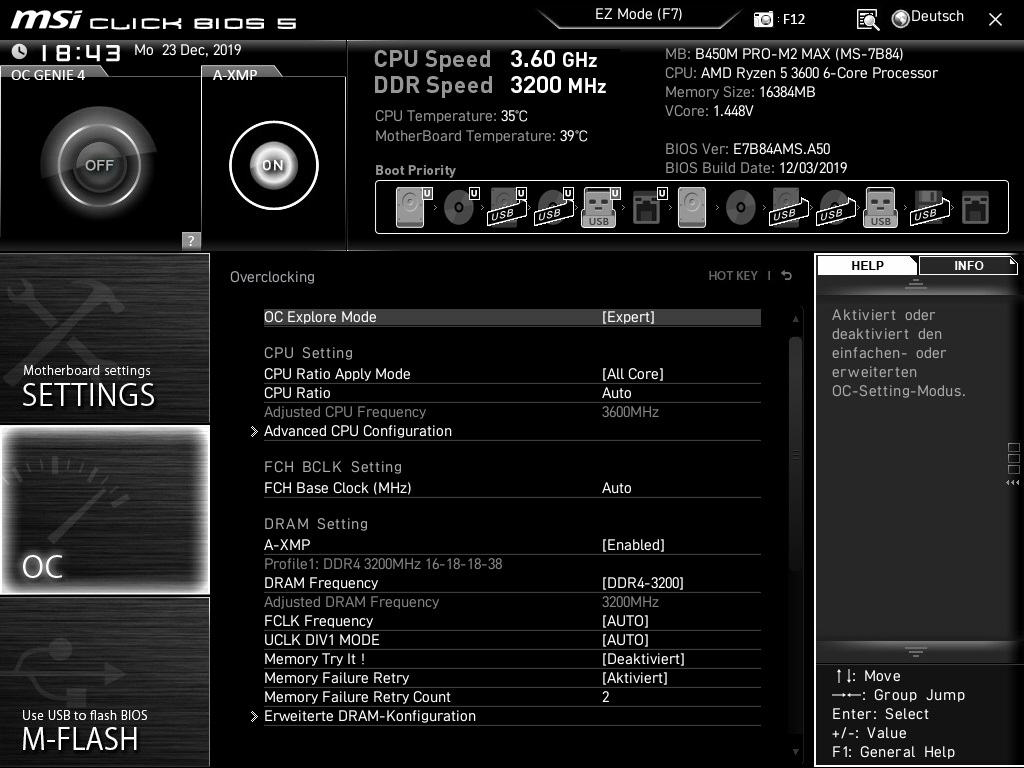Click the globe language icon
The image size is (1024, 768).
pos(901,19)
